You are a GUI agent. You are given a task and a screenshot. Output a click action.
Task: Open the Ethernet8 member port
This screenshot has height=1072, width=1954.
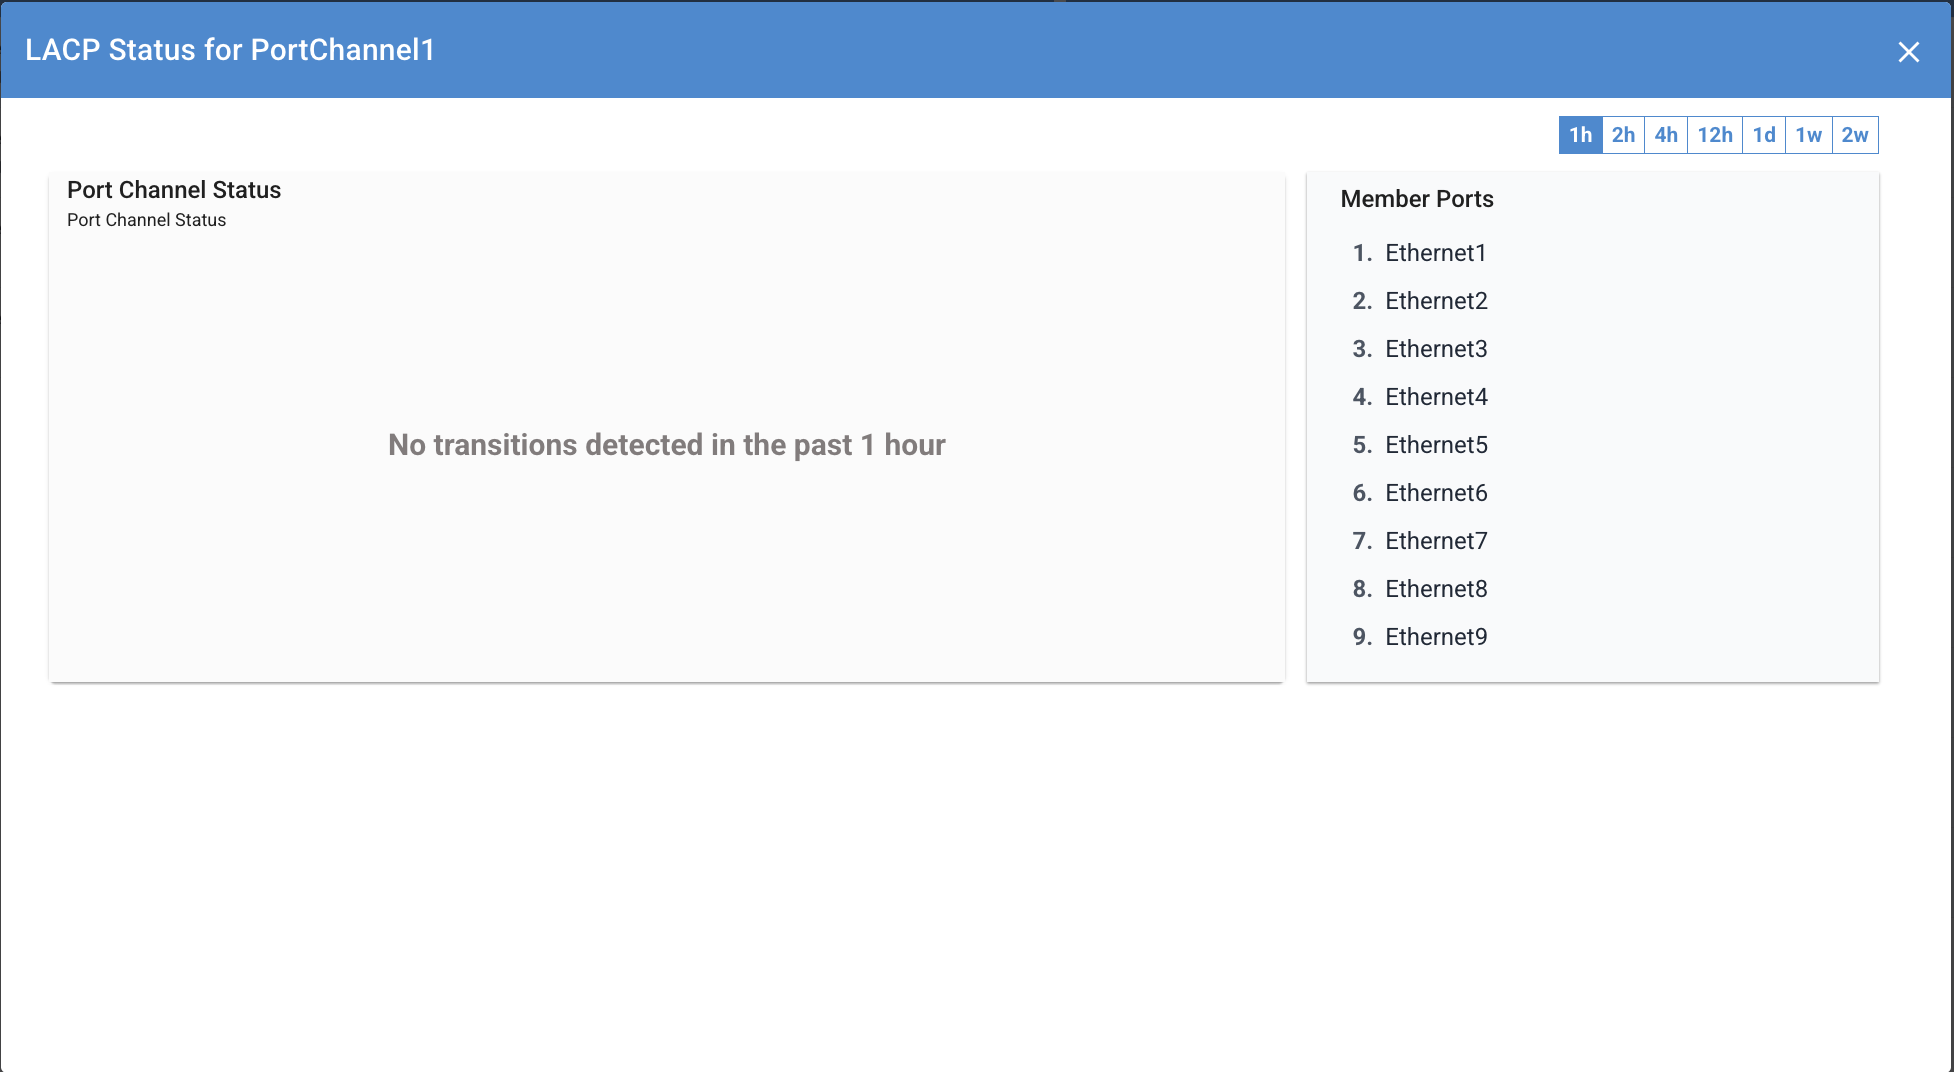coord(1436,589)
